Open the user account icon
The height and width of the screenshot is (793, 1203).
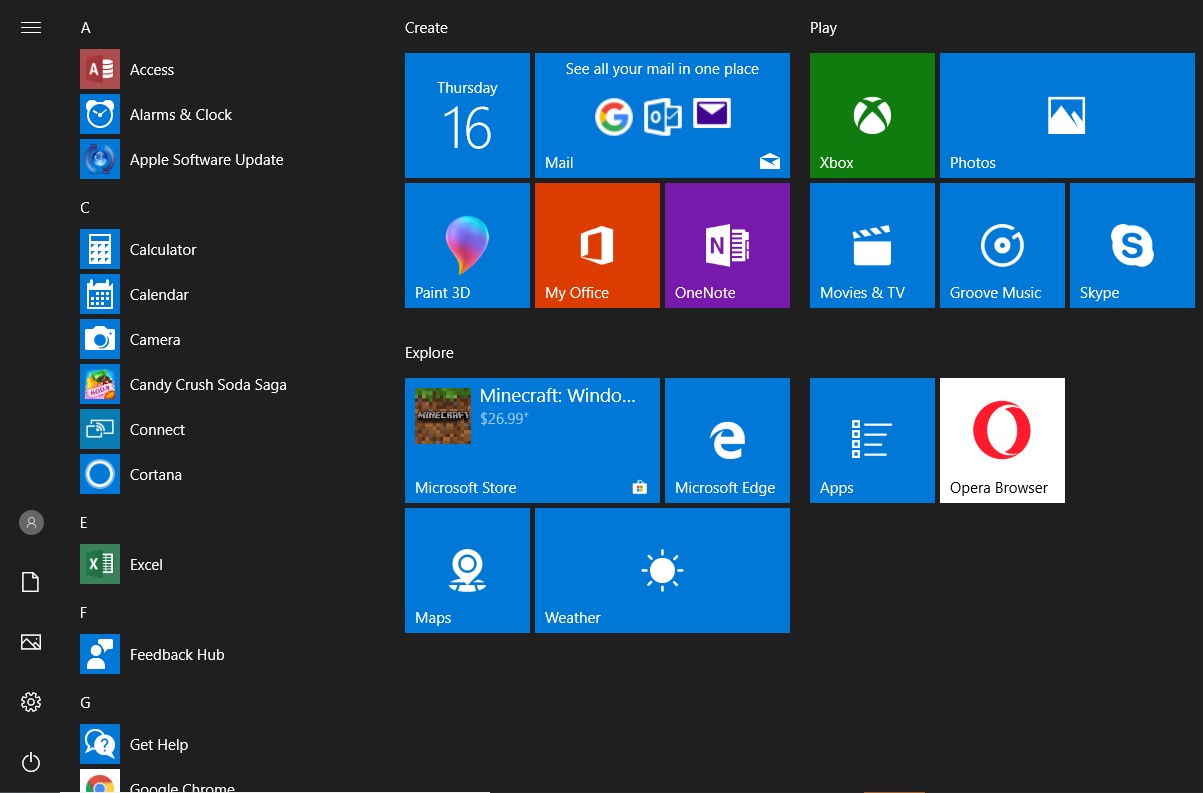(30, 522)
